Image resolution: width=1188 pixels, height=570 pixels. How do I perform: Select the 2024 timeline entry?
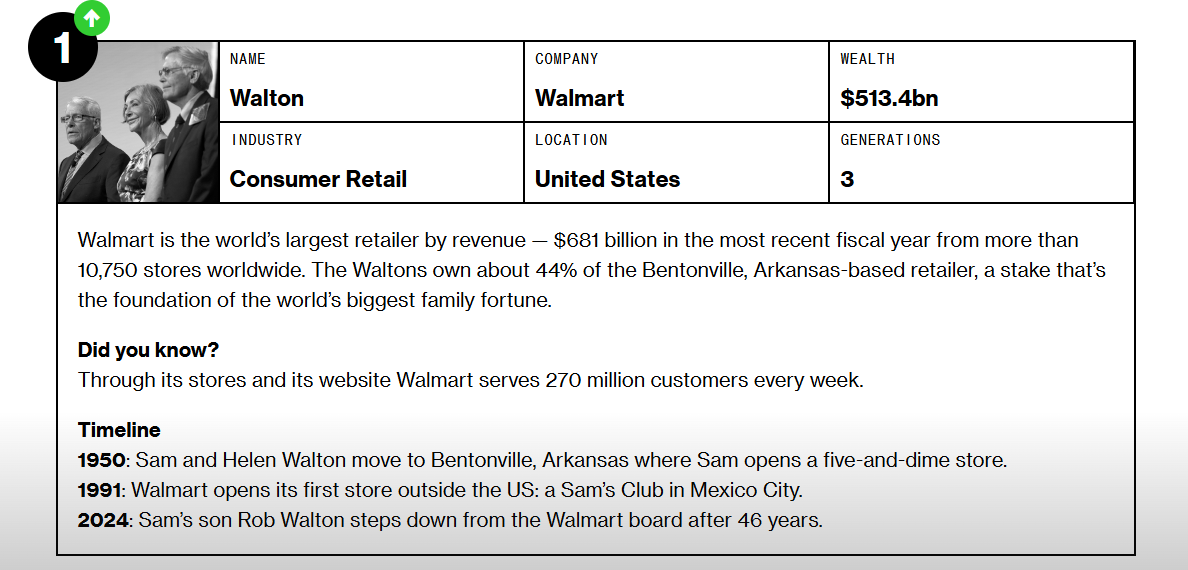coord(450,520)
